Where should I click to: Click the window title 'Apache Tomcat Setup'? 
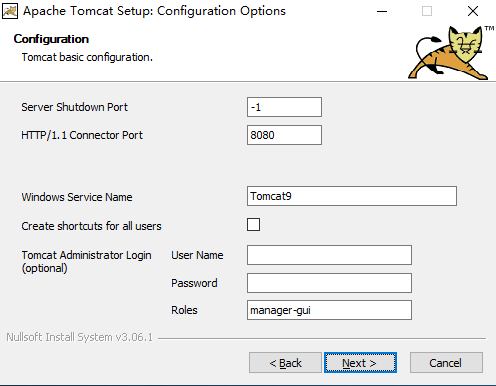point(88,11)
